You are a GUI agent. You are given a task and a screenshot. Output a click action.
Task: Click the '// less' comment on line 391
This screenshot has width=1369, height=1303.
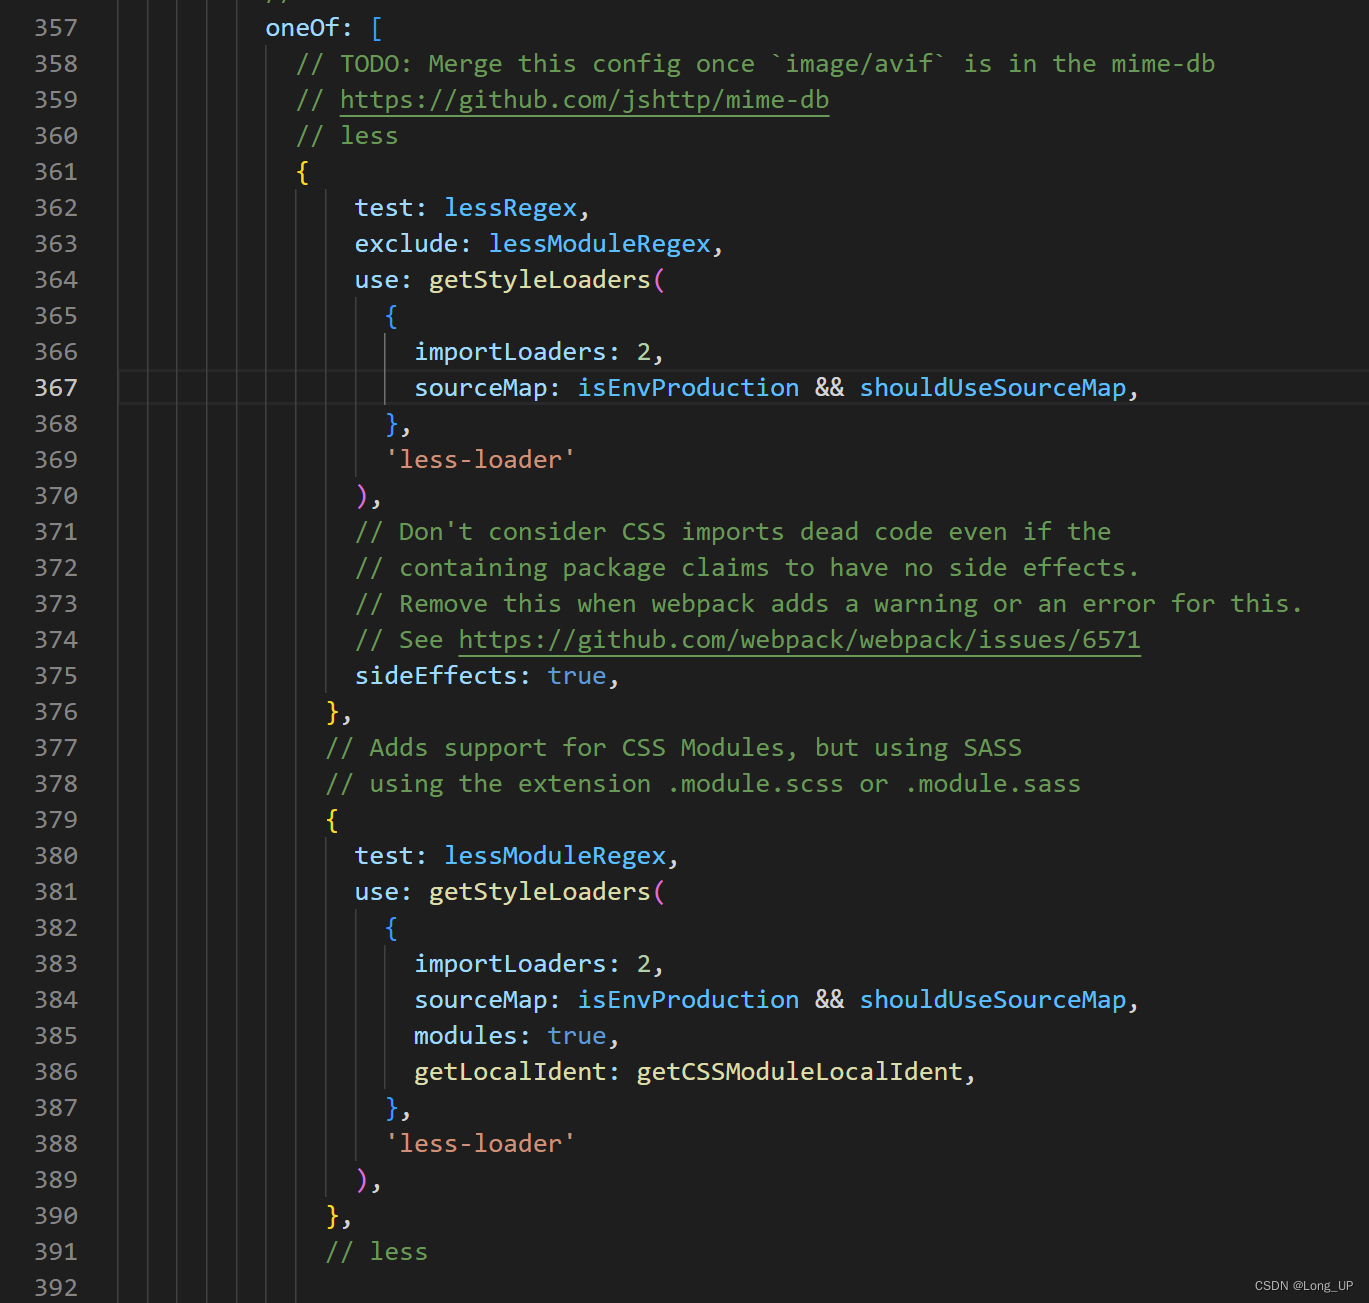[x=377, y=1252]
